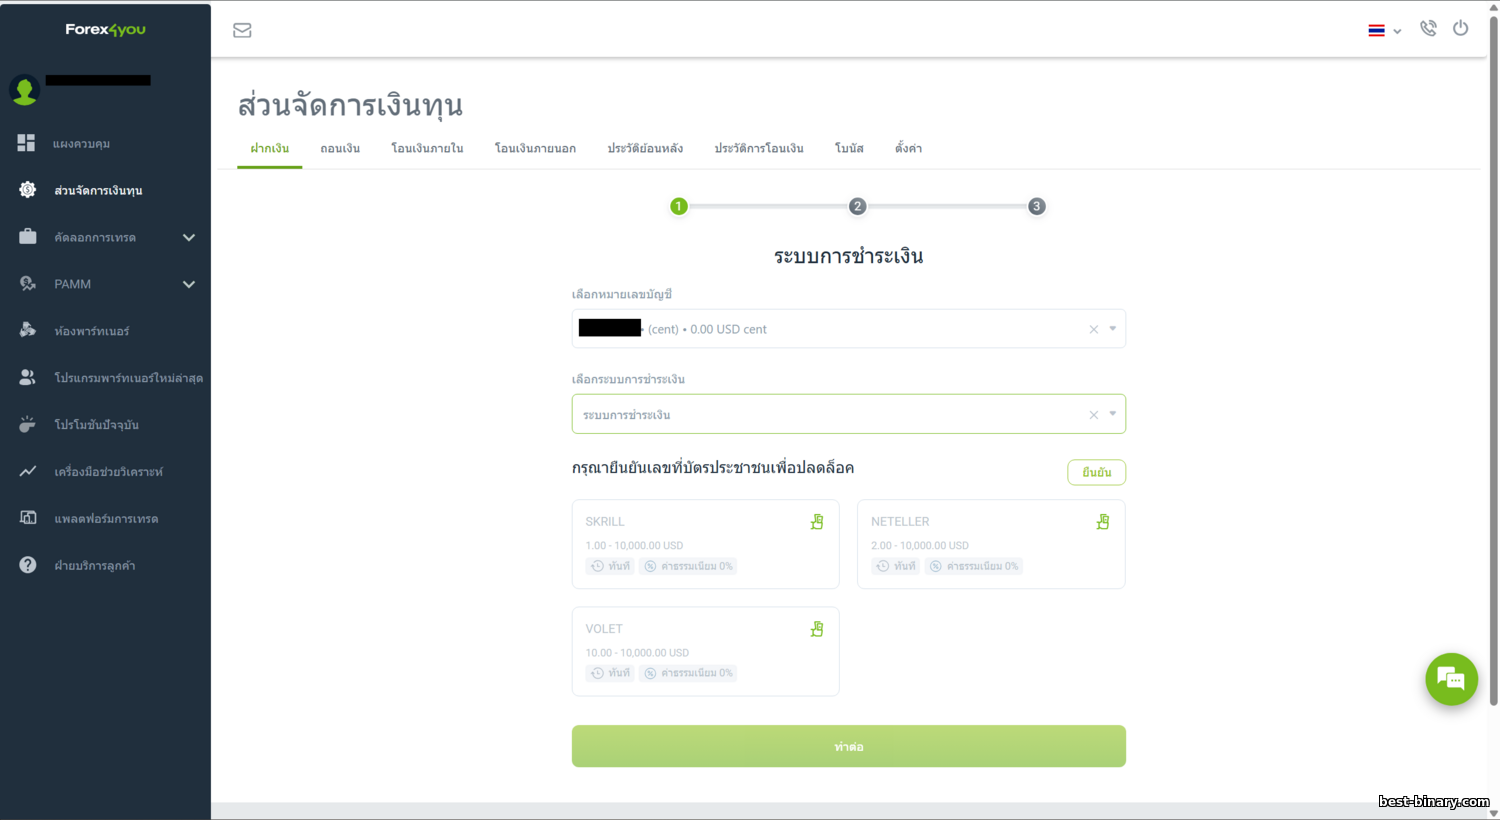
Task: Expand the PAMM sidebar menu
Action: [x=189, y=284]
